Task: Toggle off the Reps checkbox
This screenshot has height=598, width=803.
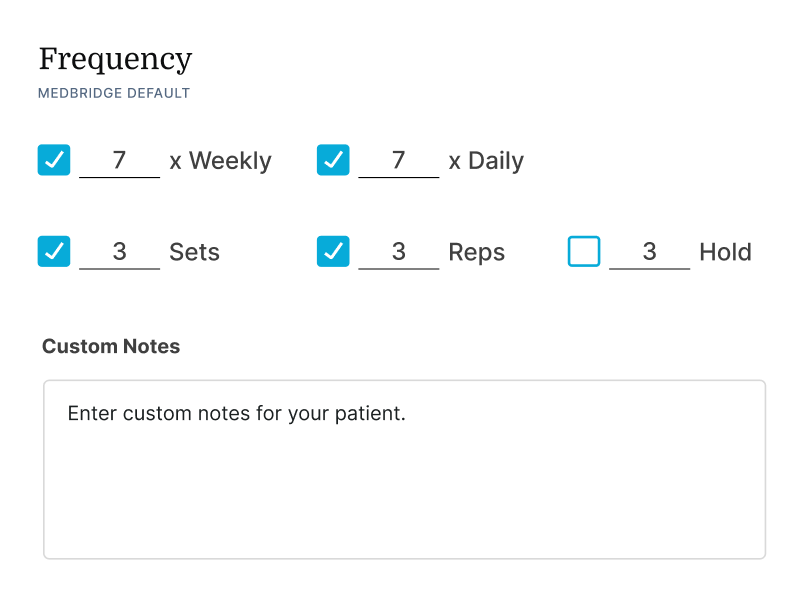Action: pos(333,251)
